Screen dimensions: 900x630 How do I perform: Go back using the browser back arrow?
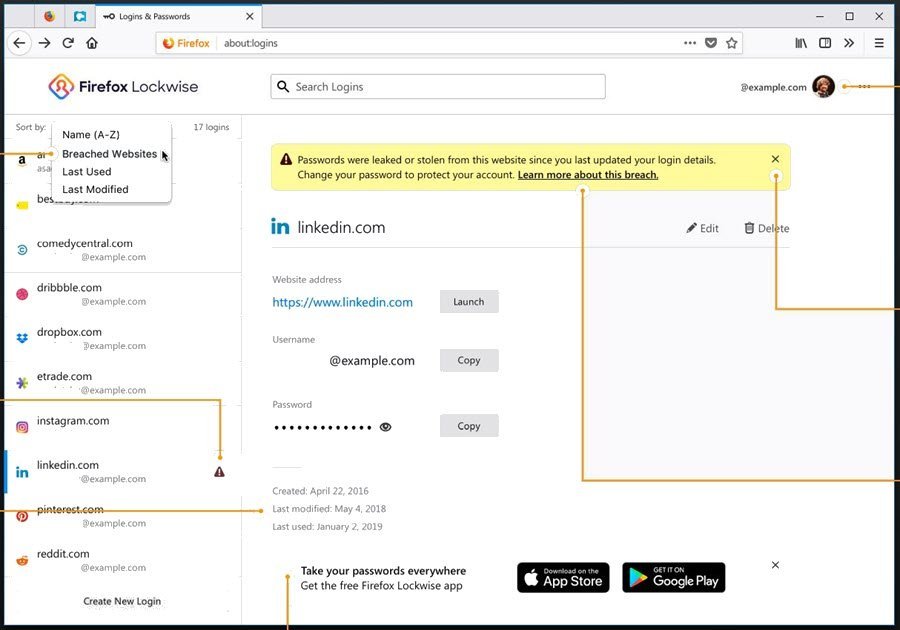coord(20,43)
